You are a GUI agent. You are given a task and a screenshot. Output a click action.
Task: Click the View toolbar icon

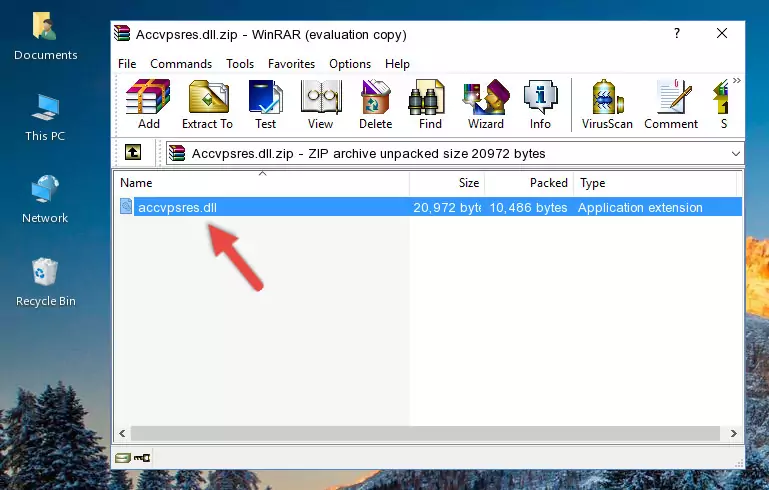coord(321,104)
